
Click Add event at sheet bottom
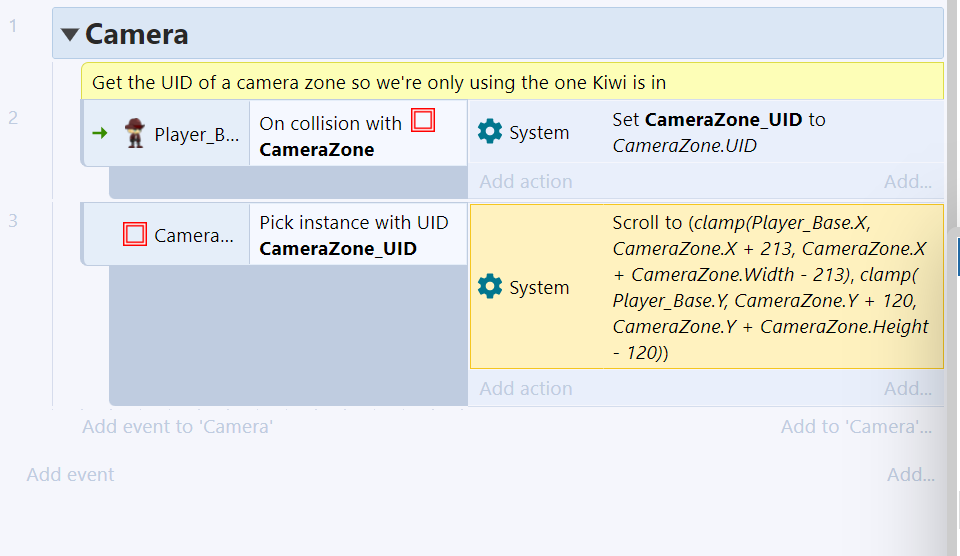click(70, 474)
